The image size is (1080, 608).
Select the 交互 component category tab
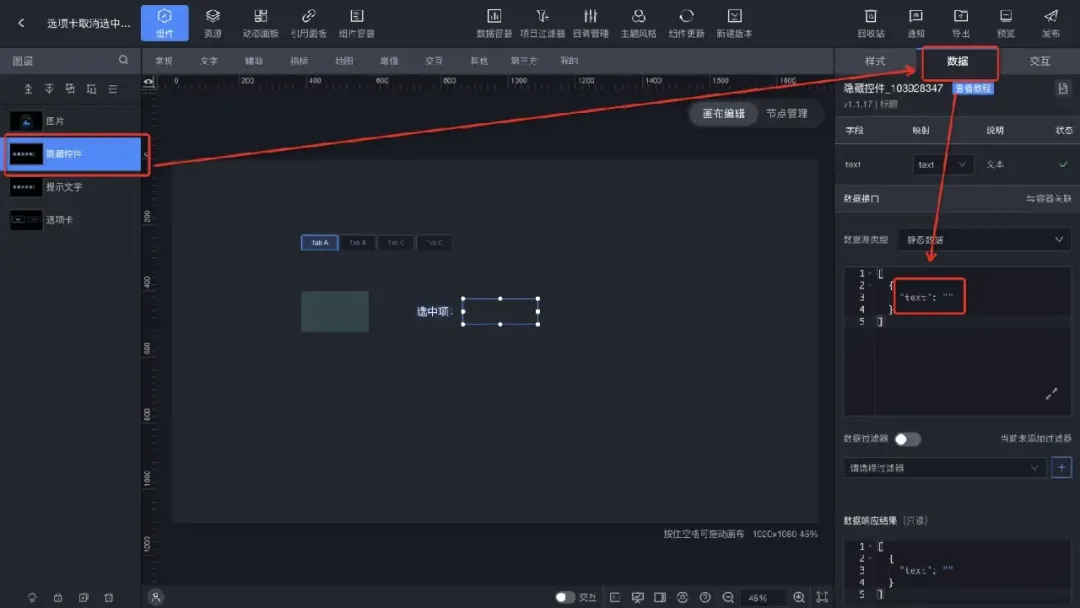(x=434, y=61)
